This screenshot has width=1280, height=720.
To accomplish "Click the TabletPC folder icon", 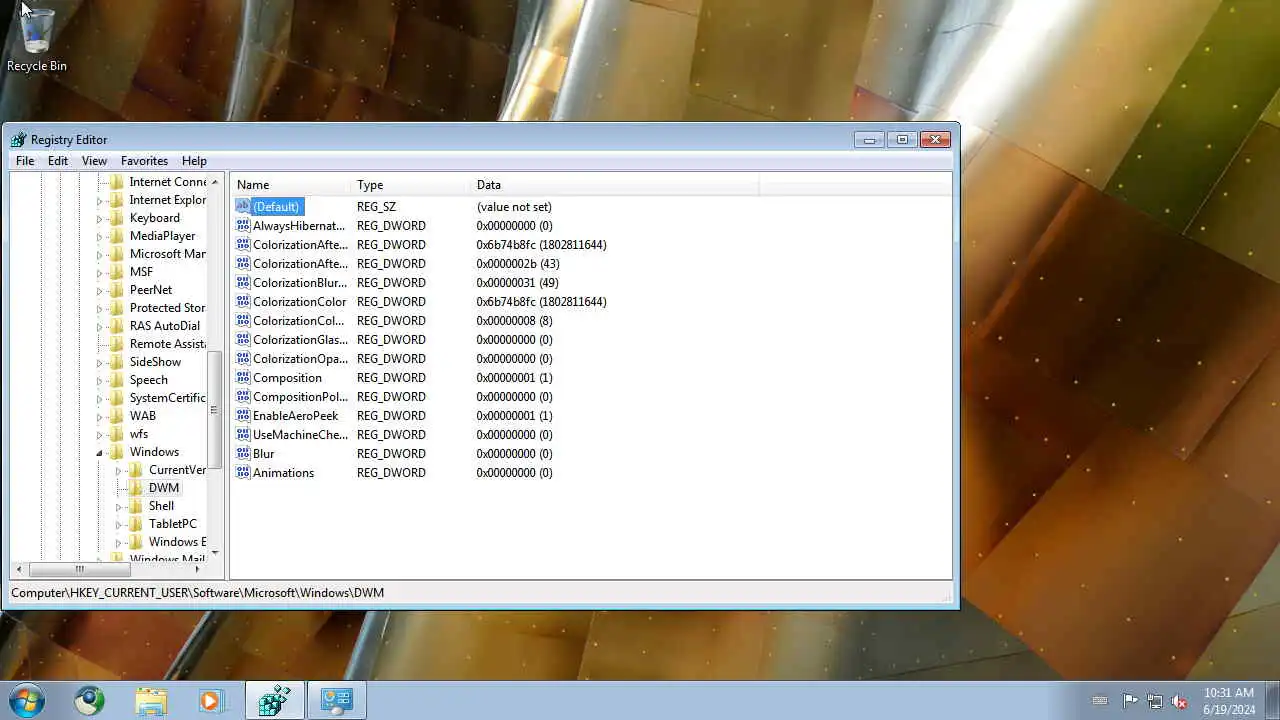I will point(136,524).
